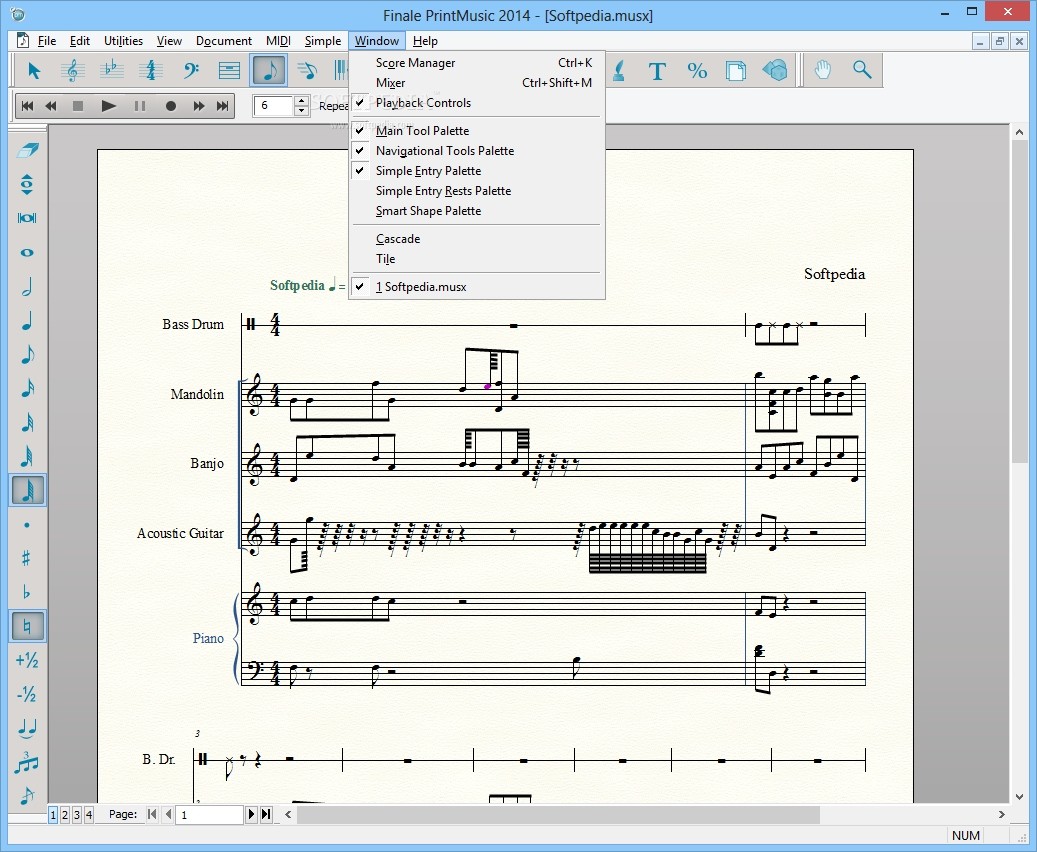Open the Utilities menu
Screen dimensions: 1037x852
[123, 41]
